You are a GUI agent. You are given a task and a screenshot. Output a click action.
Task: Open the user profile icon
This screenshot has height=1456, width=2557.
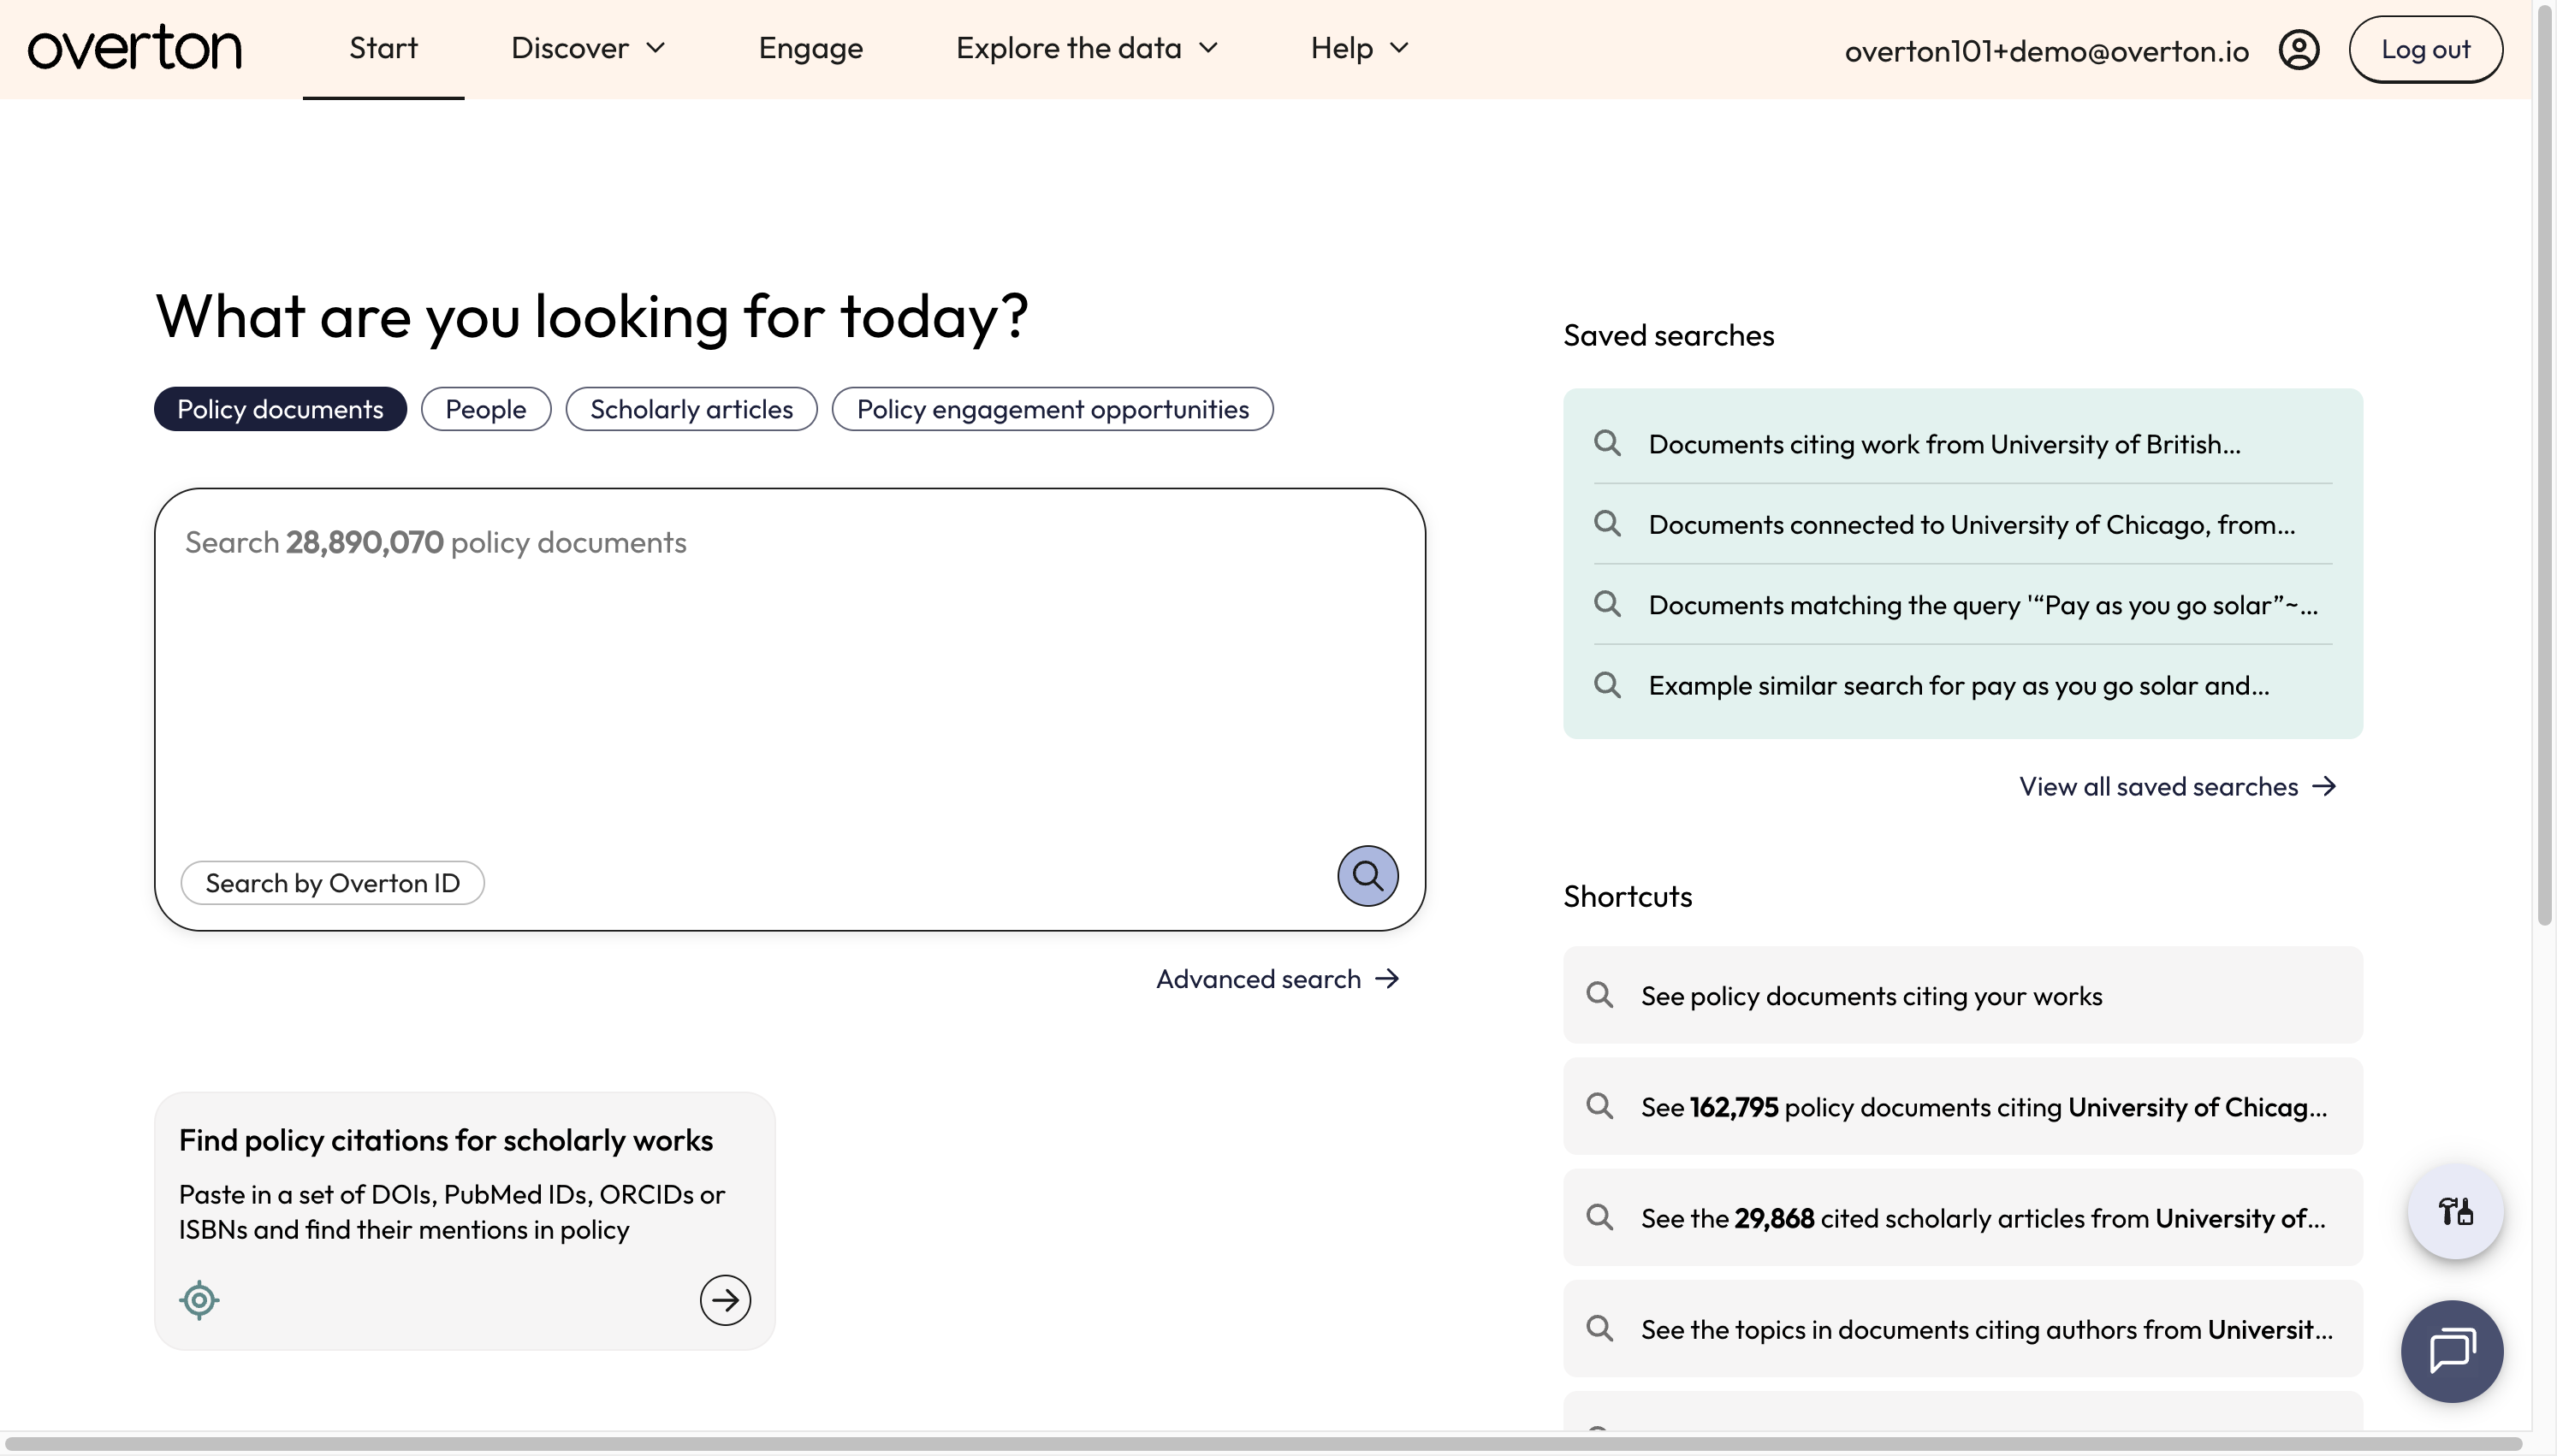click(2298, 49)
